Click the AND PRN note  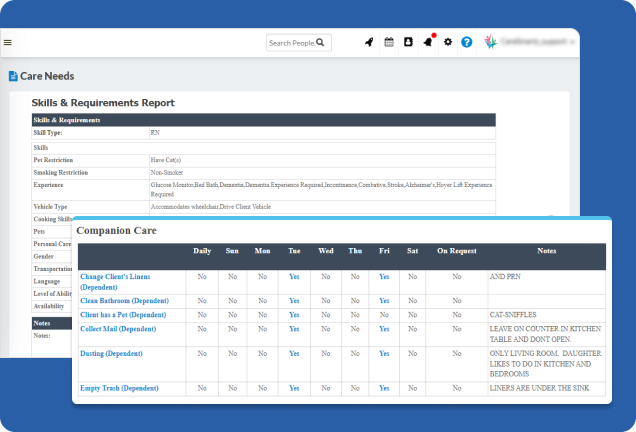coord(505,277)
